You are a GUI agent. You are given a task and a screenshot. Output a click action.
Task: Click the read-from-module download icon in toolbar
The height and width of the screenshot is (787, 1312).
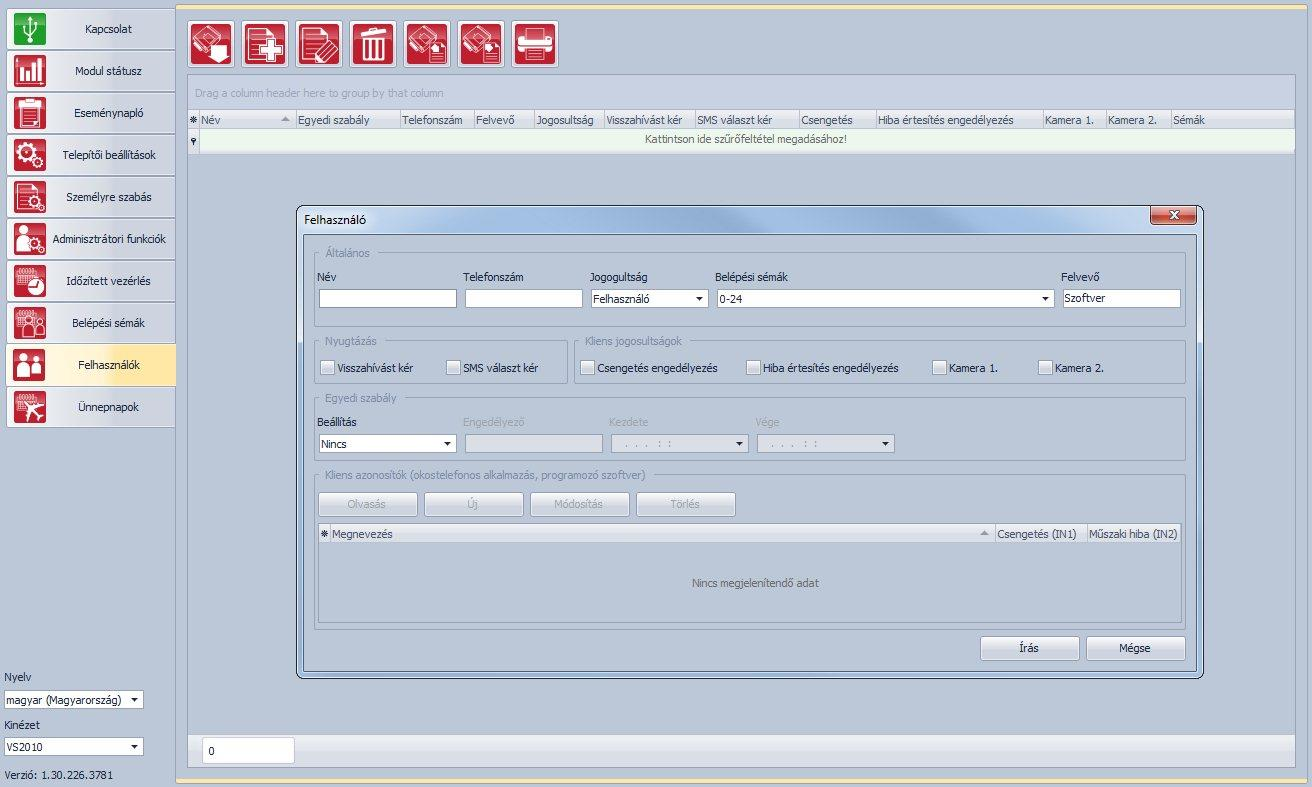coord(211,44)
